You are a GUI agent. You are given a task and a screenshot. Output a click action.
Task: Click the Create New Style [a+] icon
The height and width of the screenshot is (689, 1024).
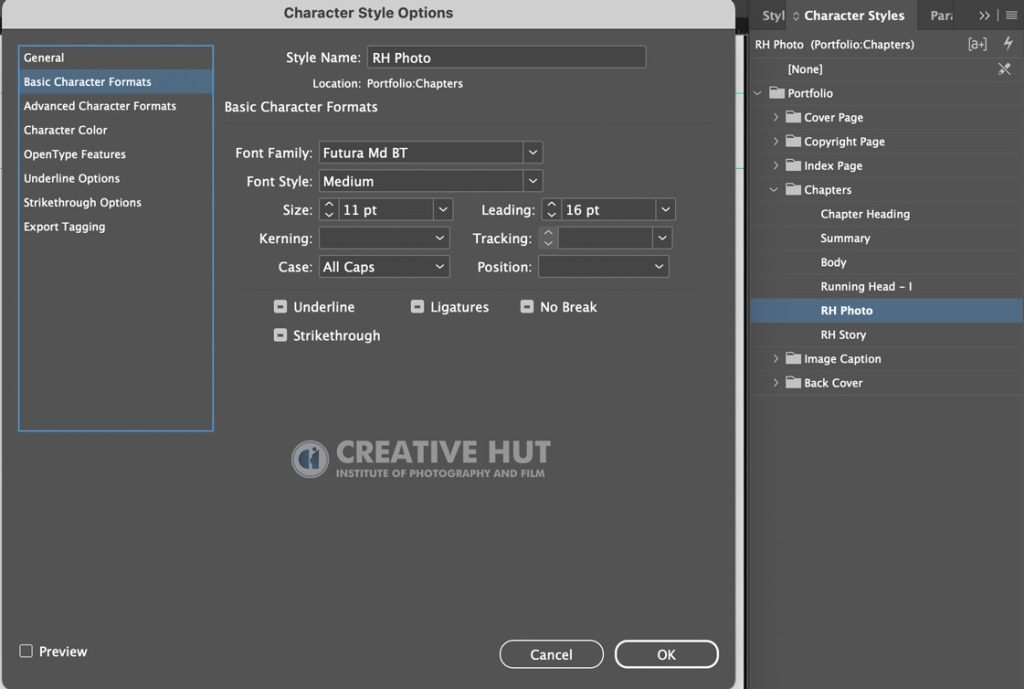(977, 44)
